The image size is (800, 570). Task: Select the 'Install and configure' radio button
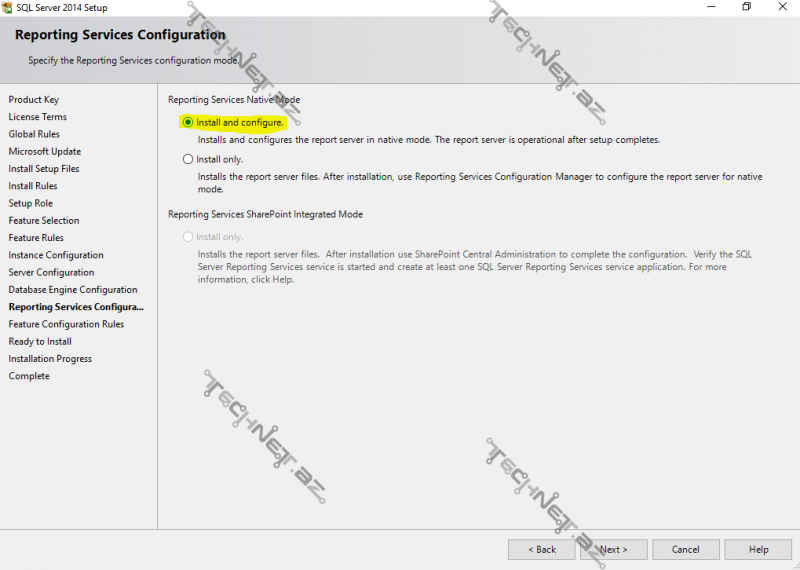tap(188, 122)
